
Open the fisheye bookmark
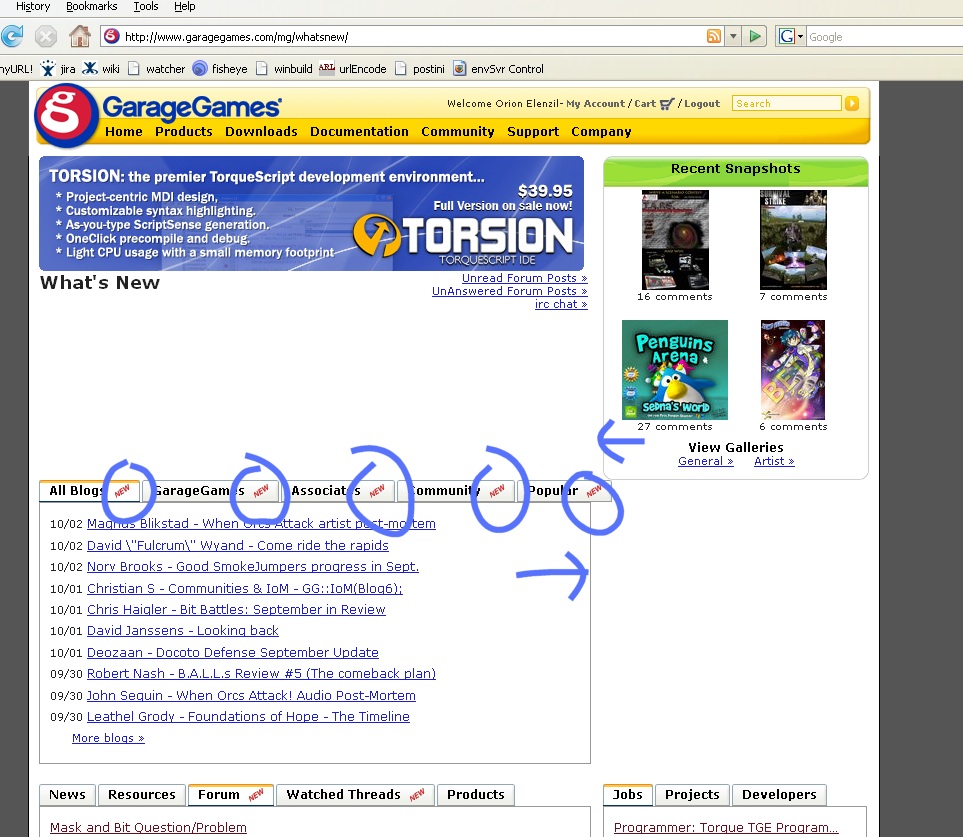[220, 69]
